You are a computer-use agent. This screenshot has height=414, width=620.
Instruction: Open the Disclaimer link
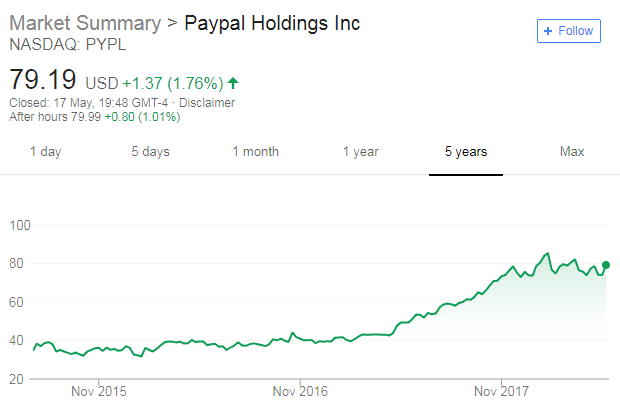point(208,102)
